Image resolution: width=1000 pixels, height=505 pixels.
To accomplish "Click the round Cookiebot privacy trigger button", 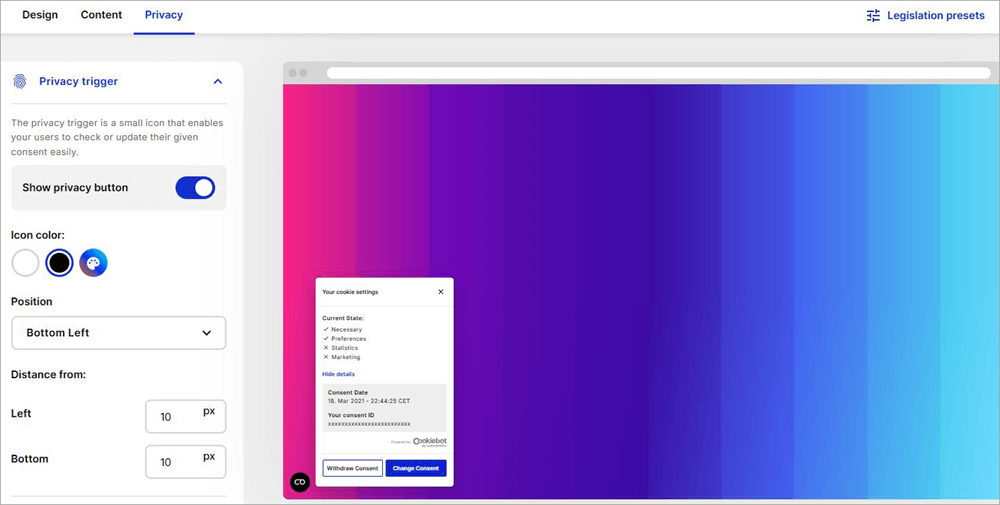I will [299, 482].
